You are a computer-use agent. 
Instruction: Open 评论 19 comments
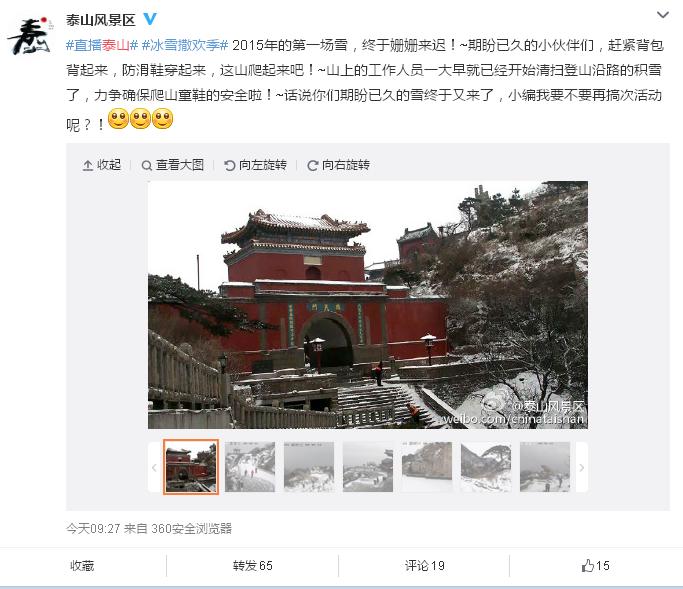425,565
